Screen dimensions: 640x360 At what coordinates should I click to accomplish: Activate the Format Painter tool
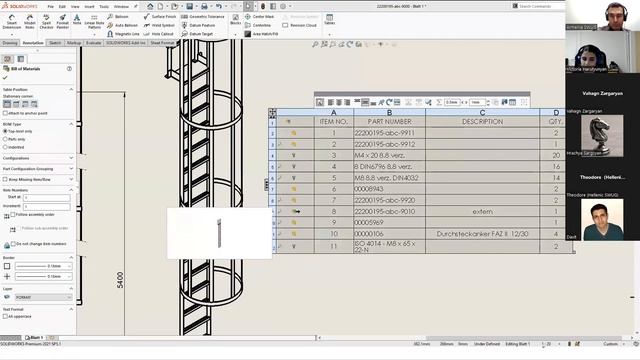pos(62,21)
